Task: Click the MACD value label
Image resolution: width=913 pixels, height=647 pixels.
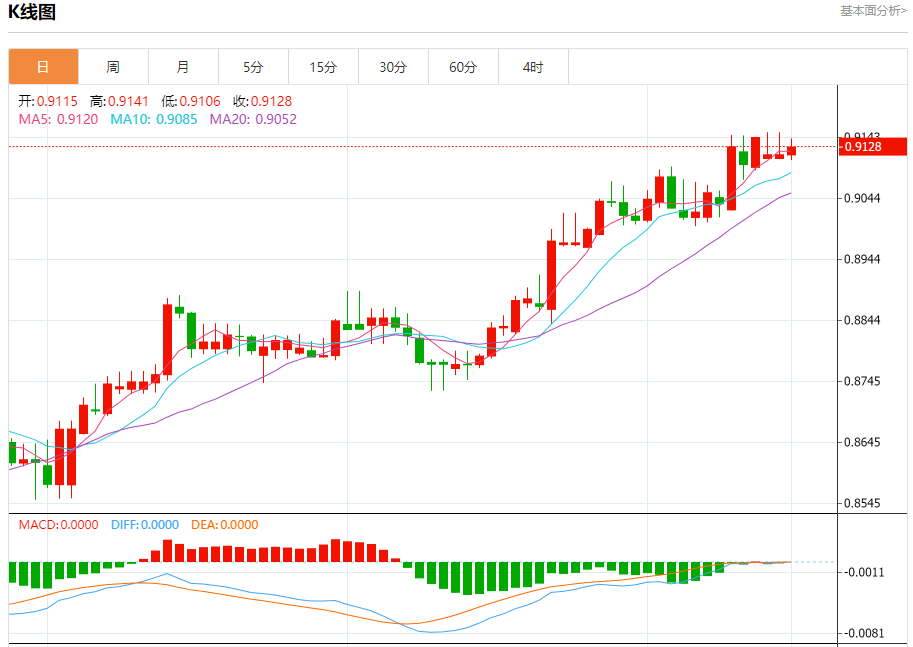Action: pos(58,525)
